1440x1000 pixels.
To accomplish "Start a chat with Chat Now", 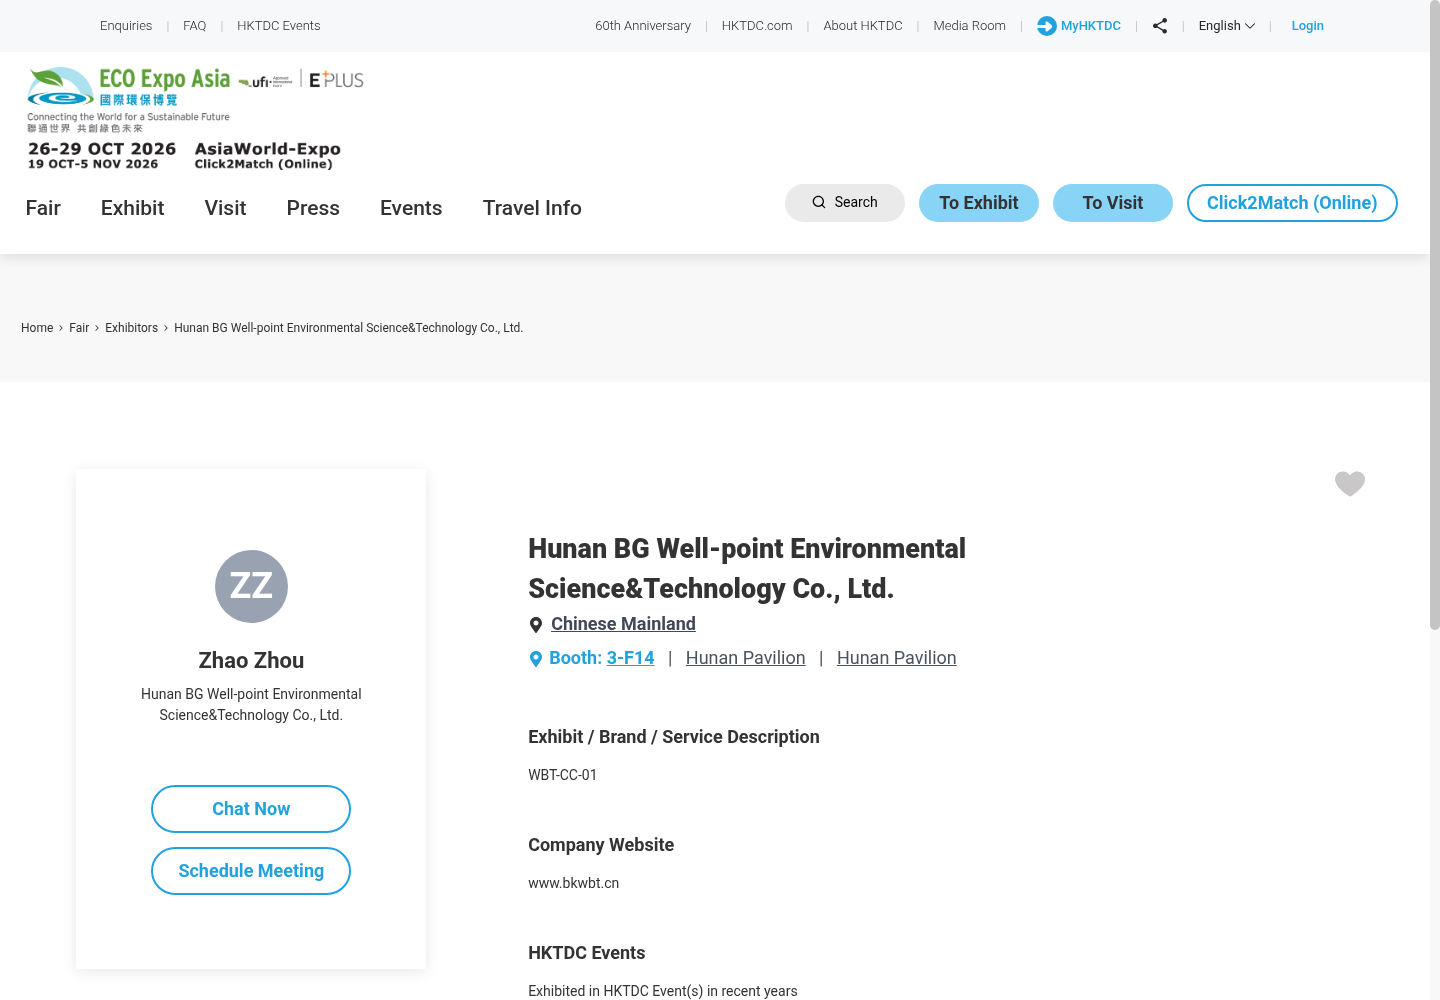I will [x=251, y=809].
